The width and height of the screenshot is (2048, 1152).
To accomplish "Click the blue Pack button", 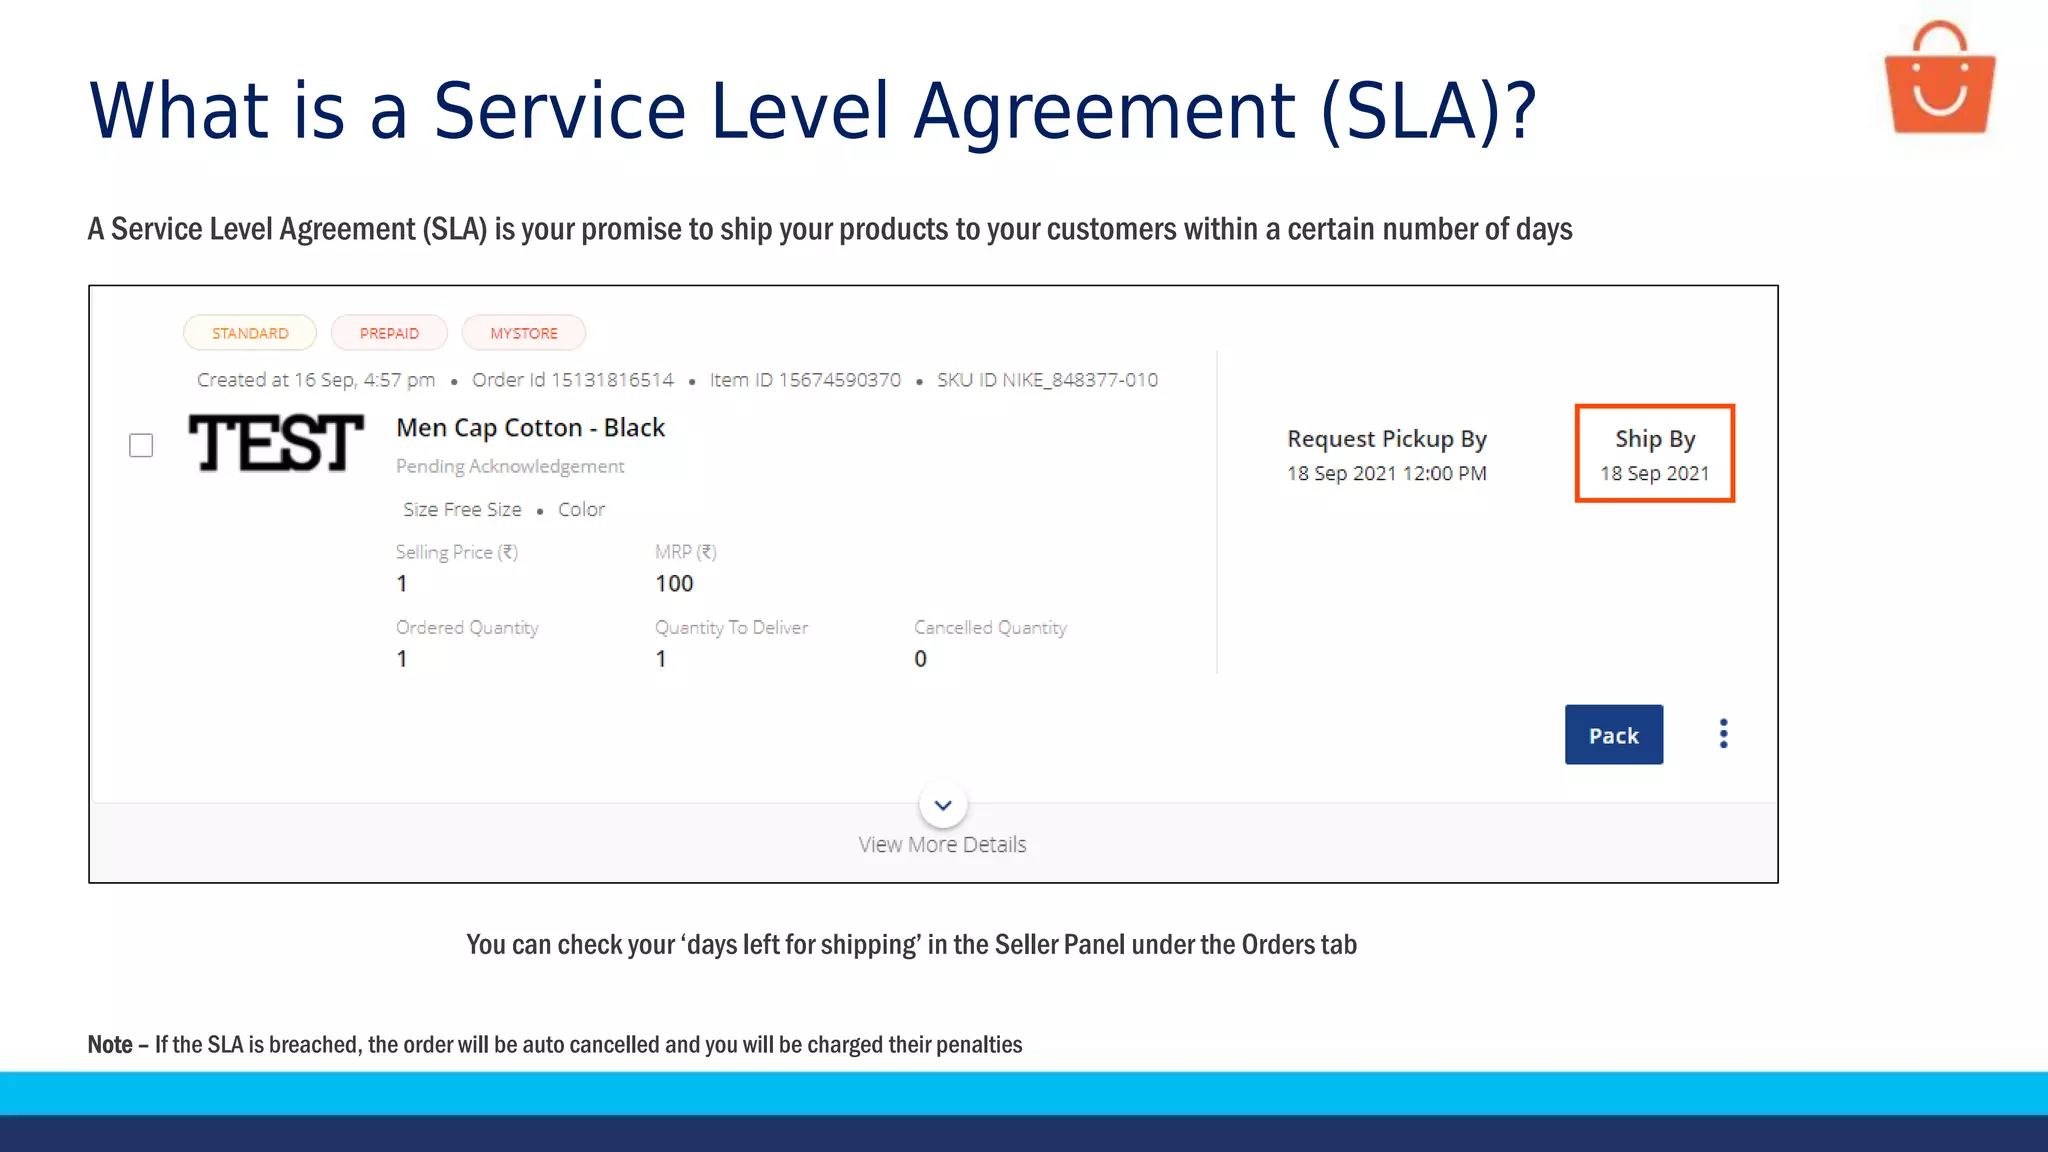I will pos(1613,735).
